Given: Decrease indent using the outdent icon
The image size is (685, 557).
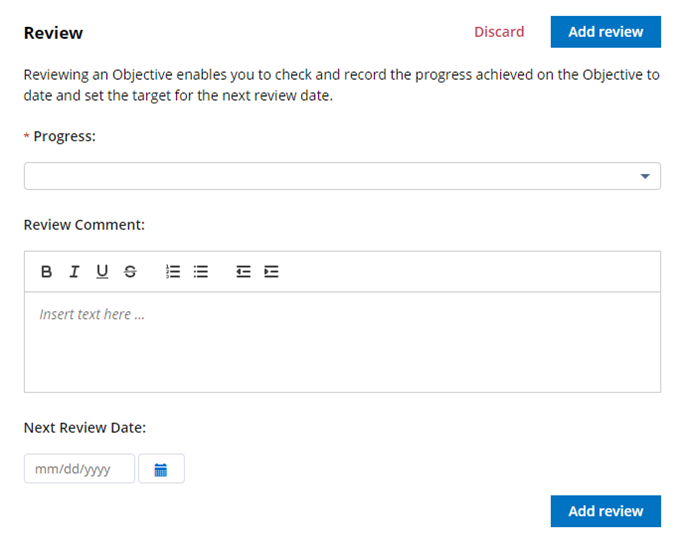Looking at the screenshot, I should coord(243,272).
